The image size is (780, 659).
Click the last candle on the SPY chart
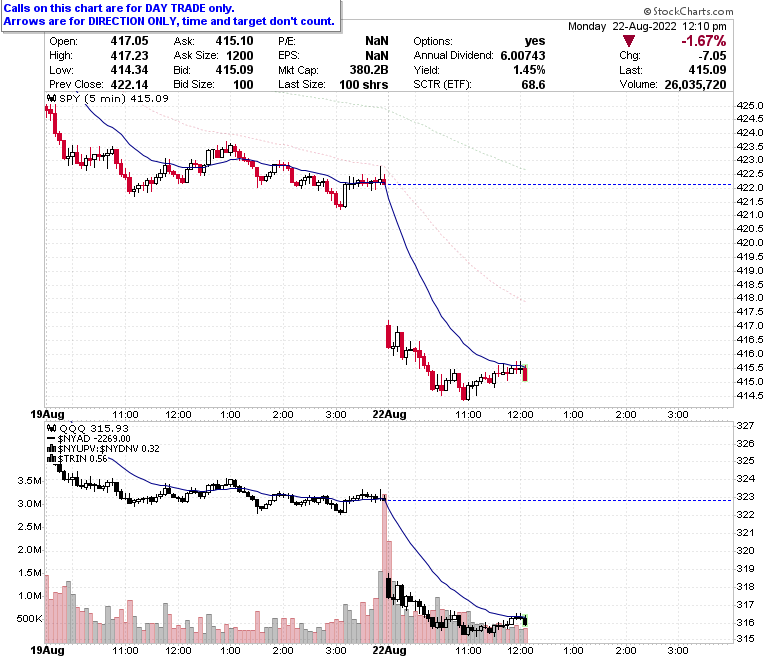coord(525,373)
